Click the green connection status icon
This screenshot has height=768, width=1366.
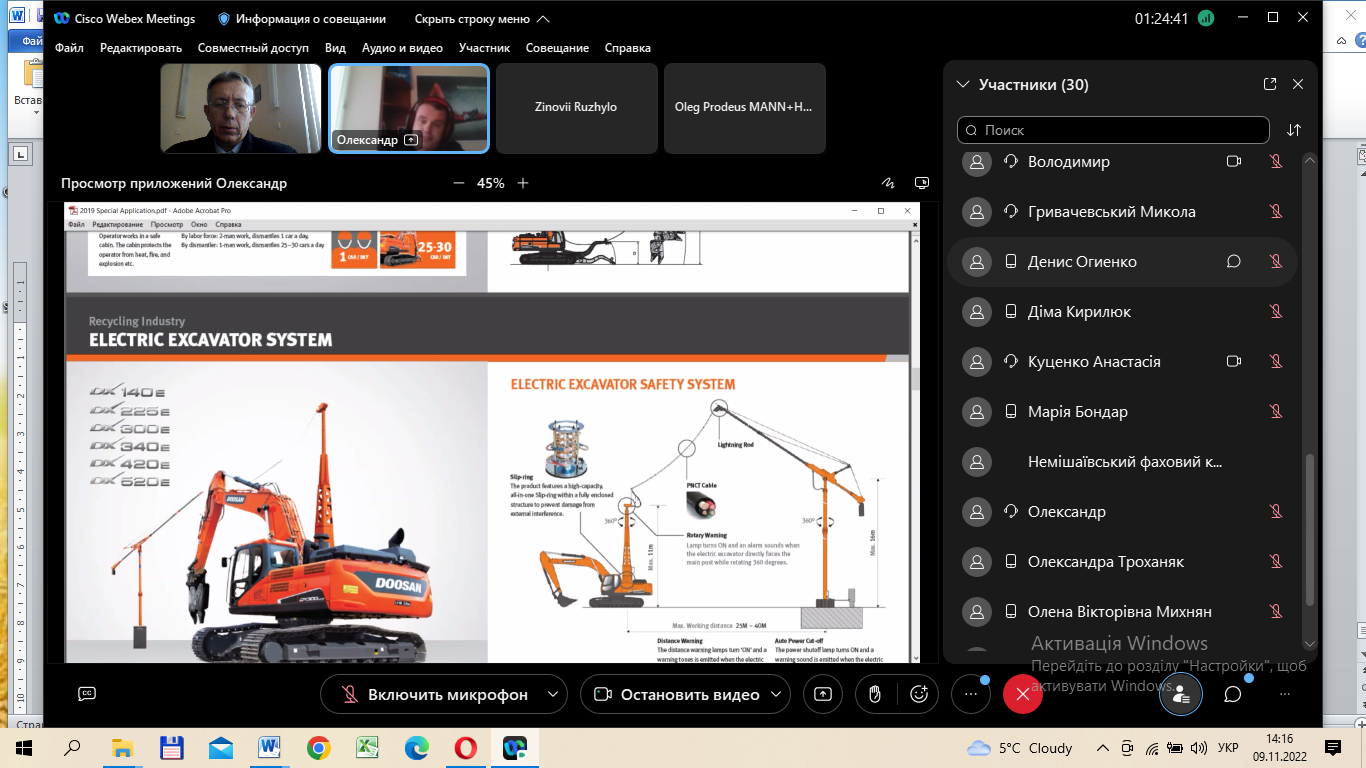coord(1206,18)
